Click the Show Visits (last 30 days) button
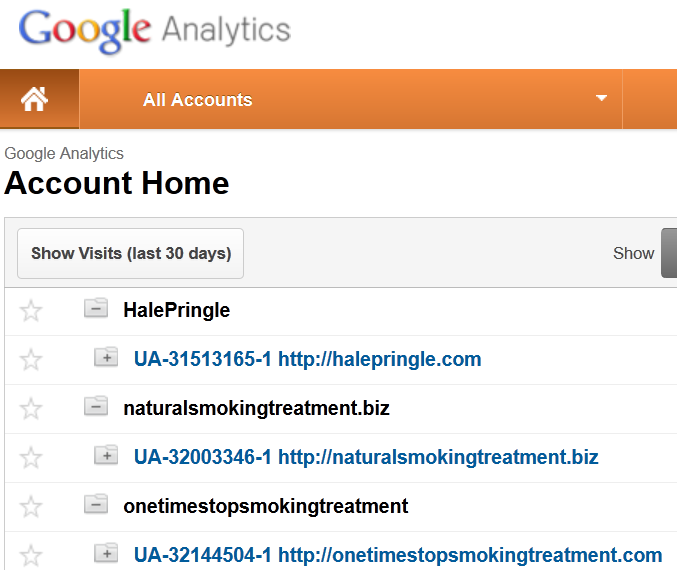This screenshot has width=677, height=570. click(130, 253)
